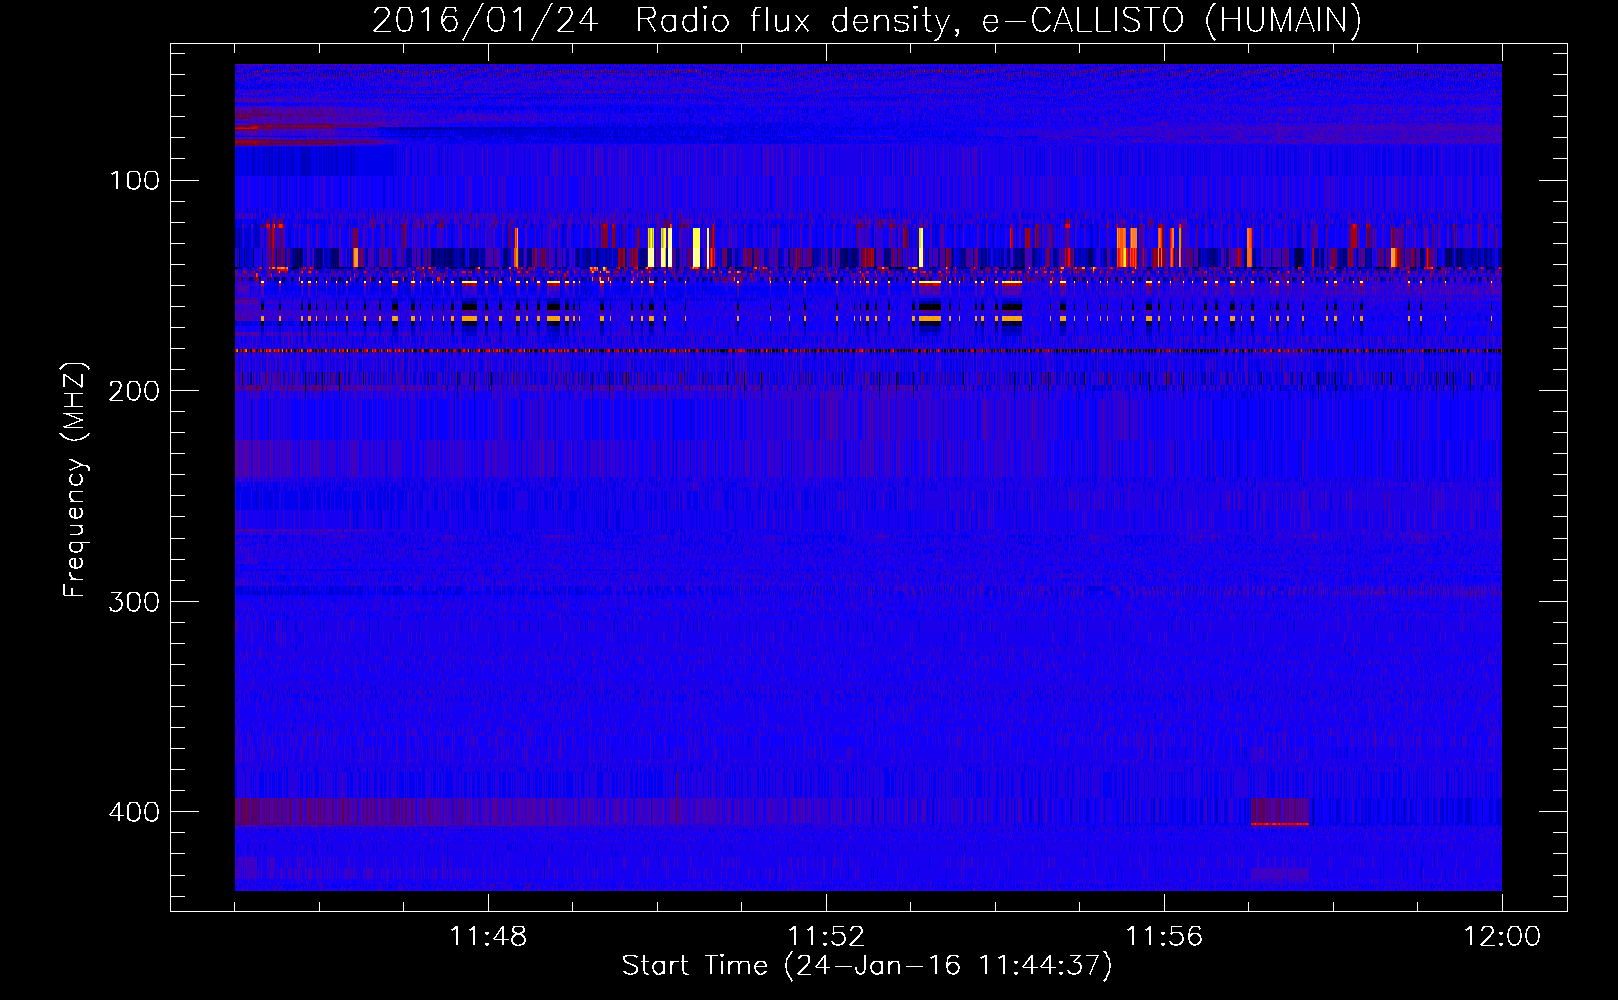Click the 11:48 time tick label
The width and height of the screenshot is (1618, 1000).
click(488, 937)
